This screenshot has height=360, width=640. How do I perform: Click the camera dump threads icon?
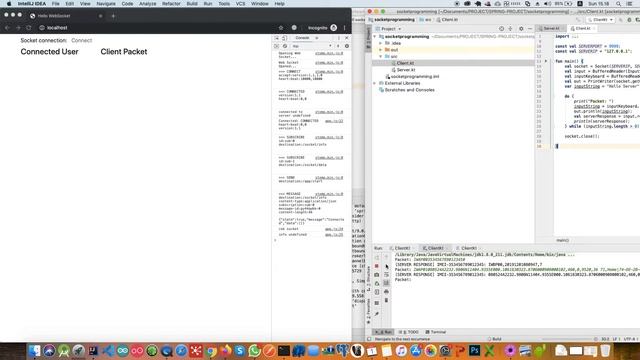(x=377, y=275)
